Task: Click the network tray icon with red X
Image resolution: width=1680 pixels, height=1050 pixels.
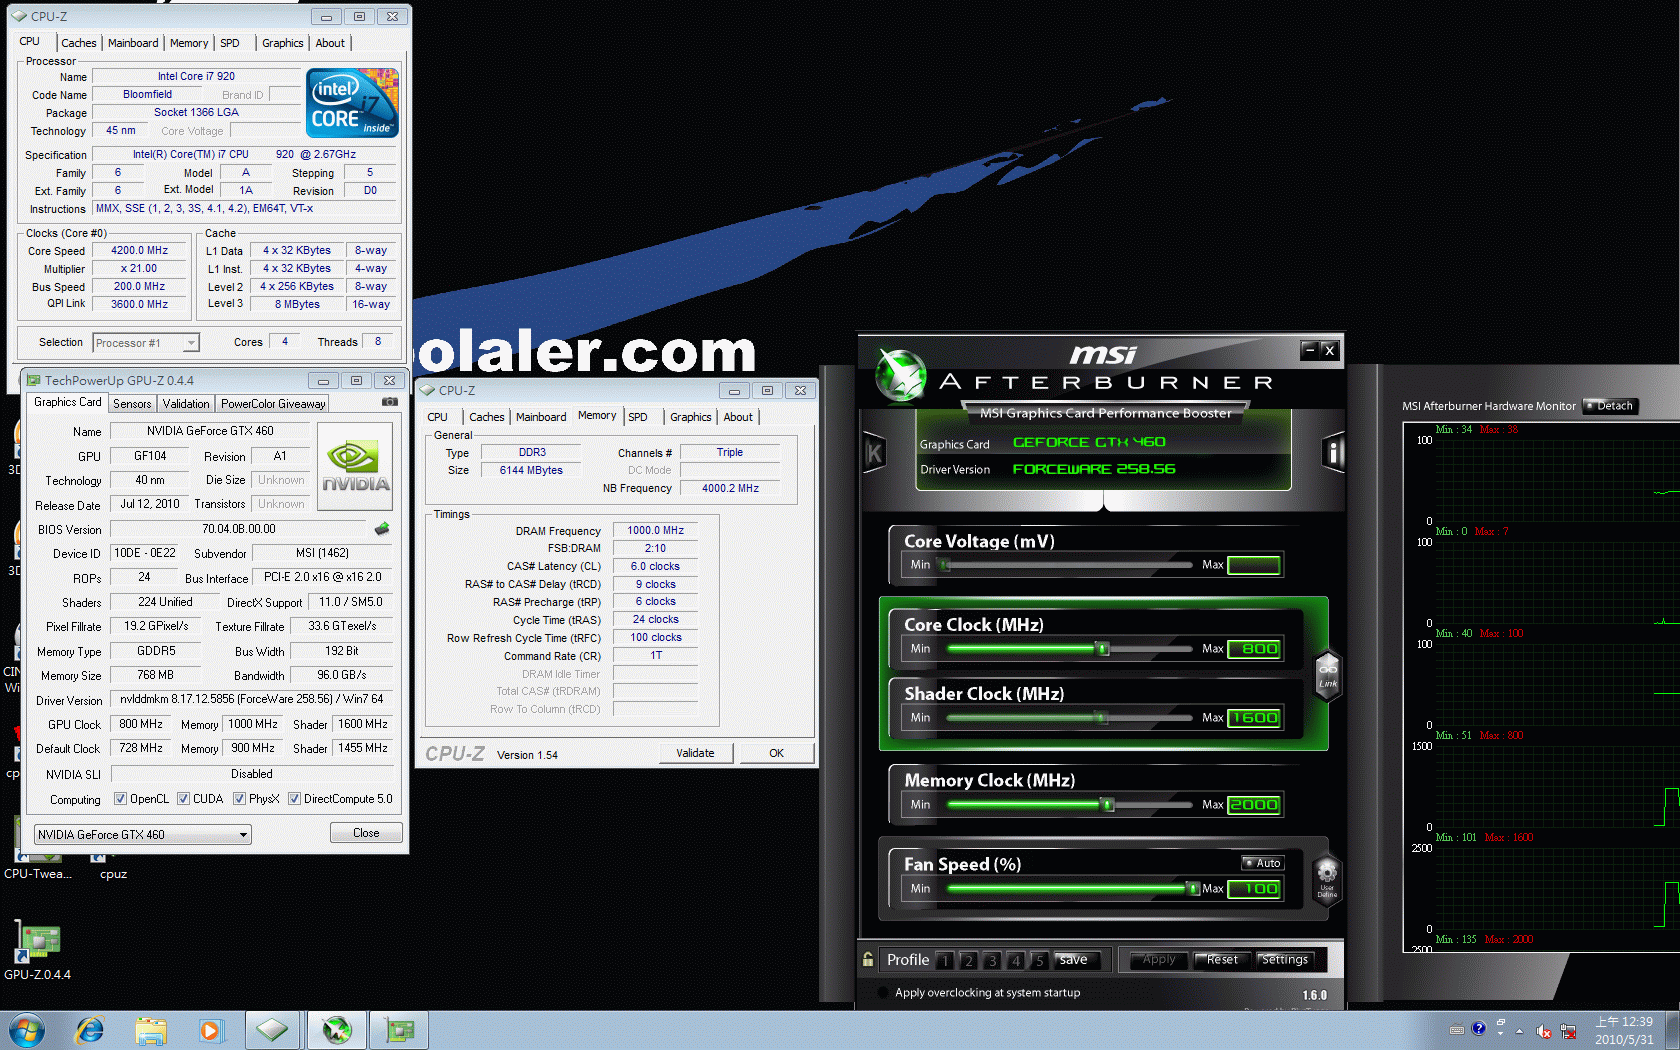Action: click(1568, 1031)
